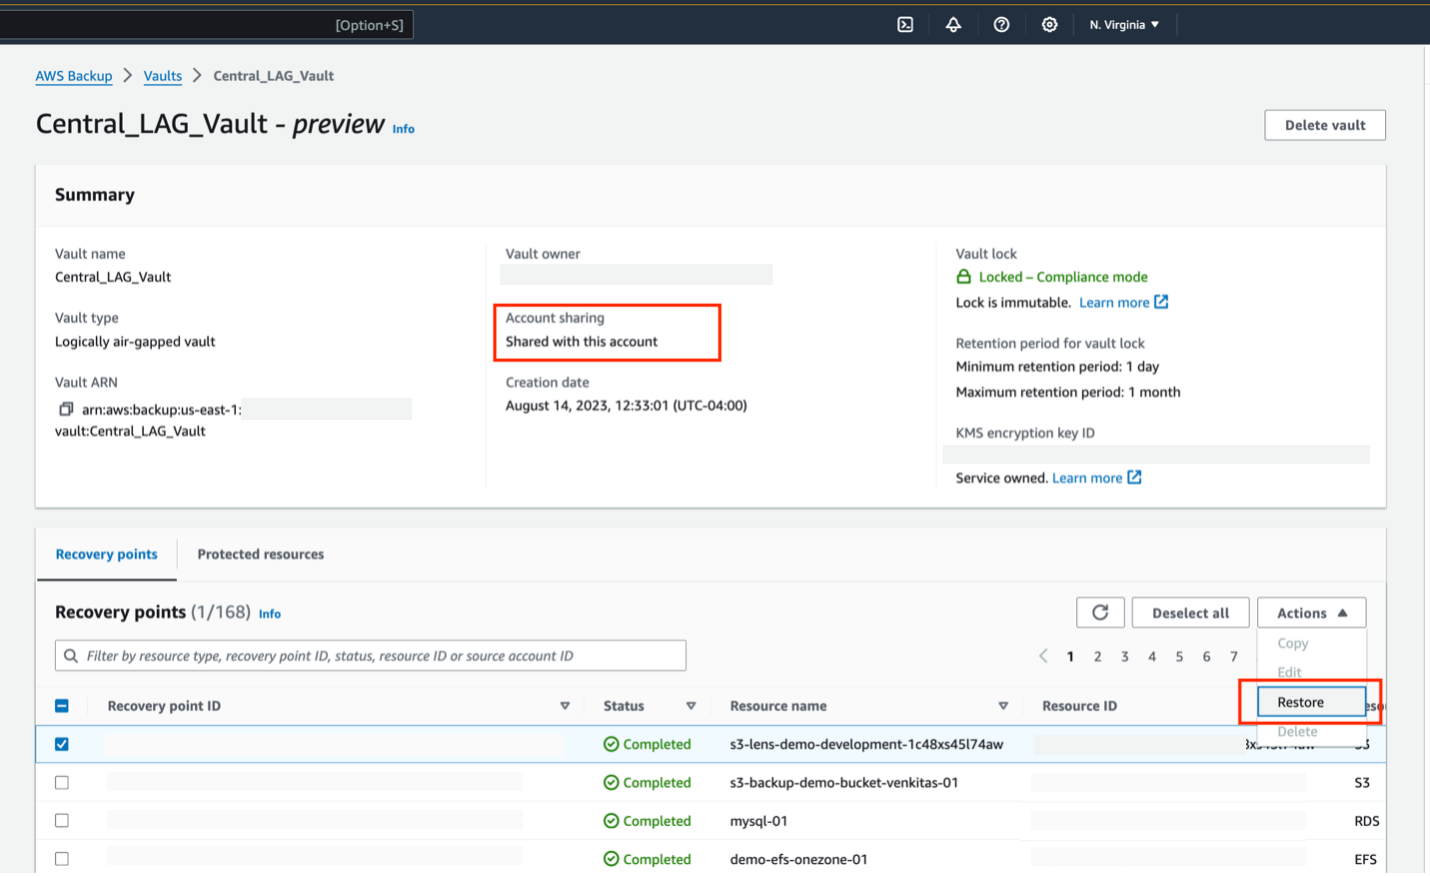This screenshot has height=876, width=1430.
Task: Click the resource name s3-lens-demo-development-1c48xs45l74aw
Action: tap(867, 744)
